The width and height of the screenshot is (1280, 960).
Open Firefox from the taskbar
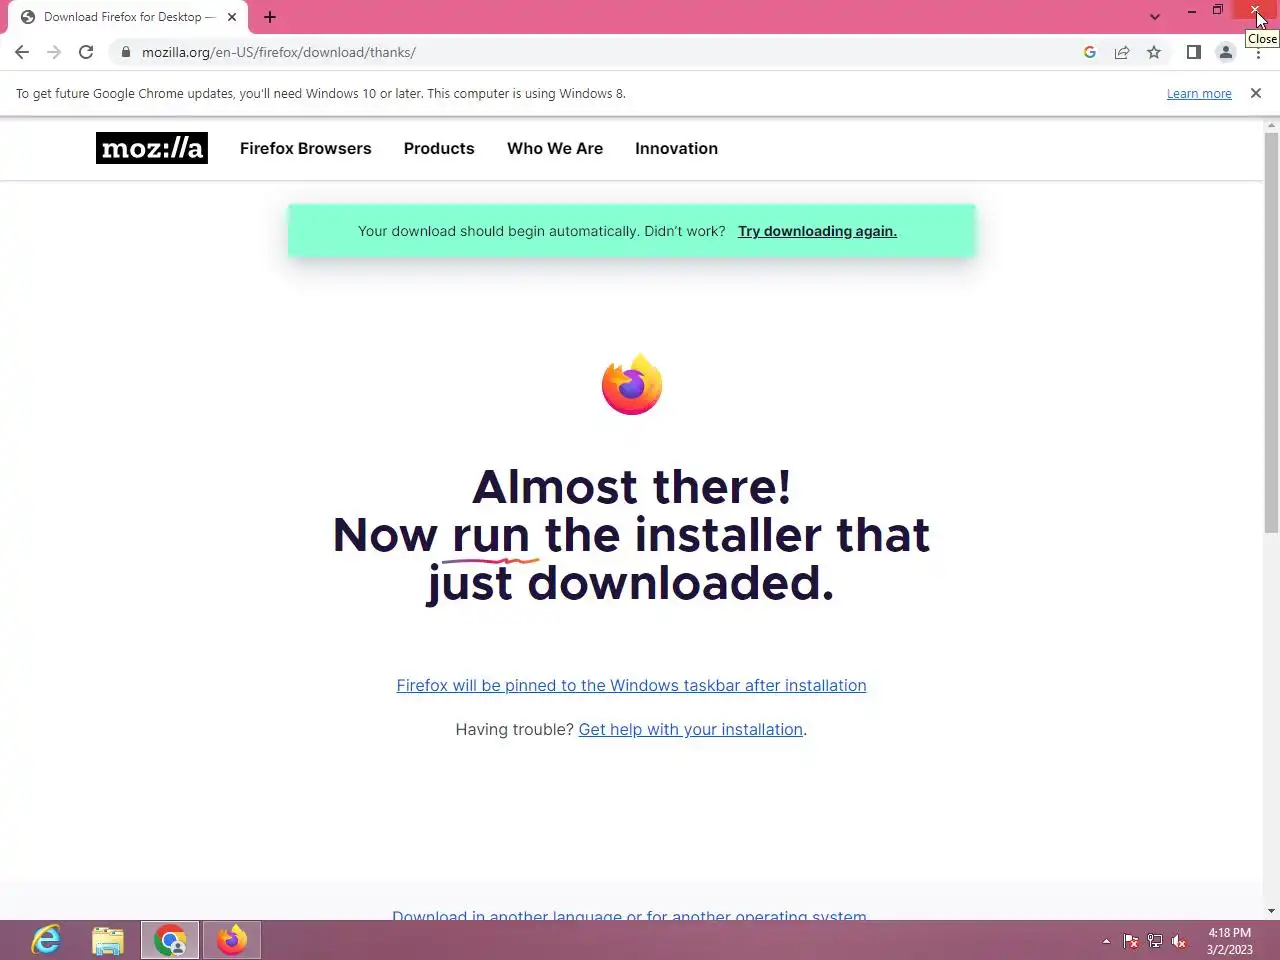pos(232,940)
